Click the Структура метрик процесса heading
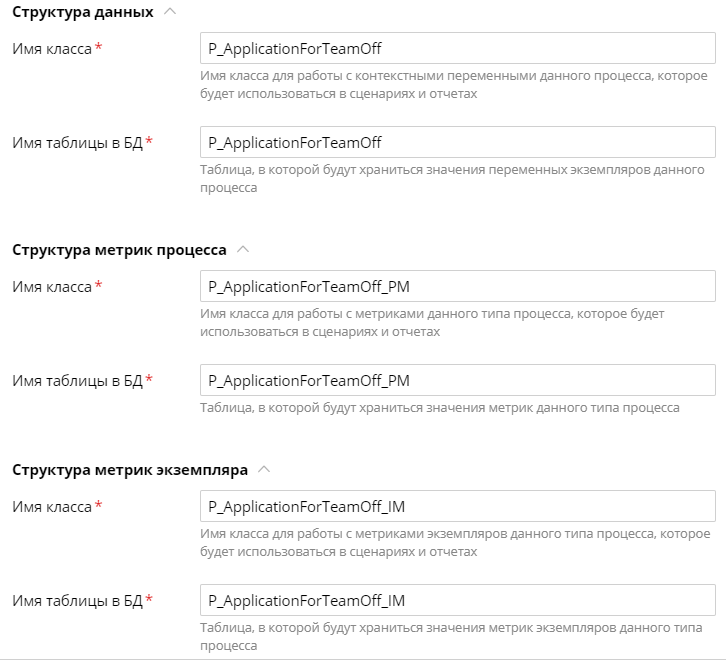This screenshot has height=661, width=726. [x=119, y=250]
